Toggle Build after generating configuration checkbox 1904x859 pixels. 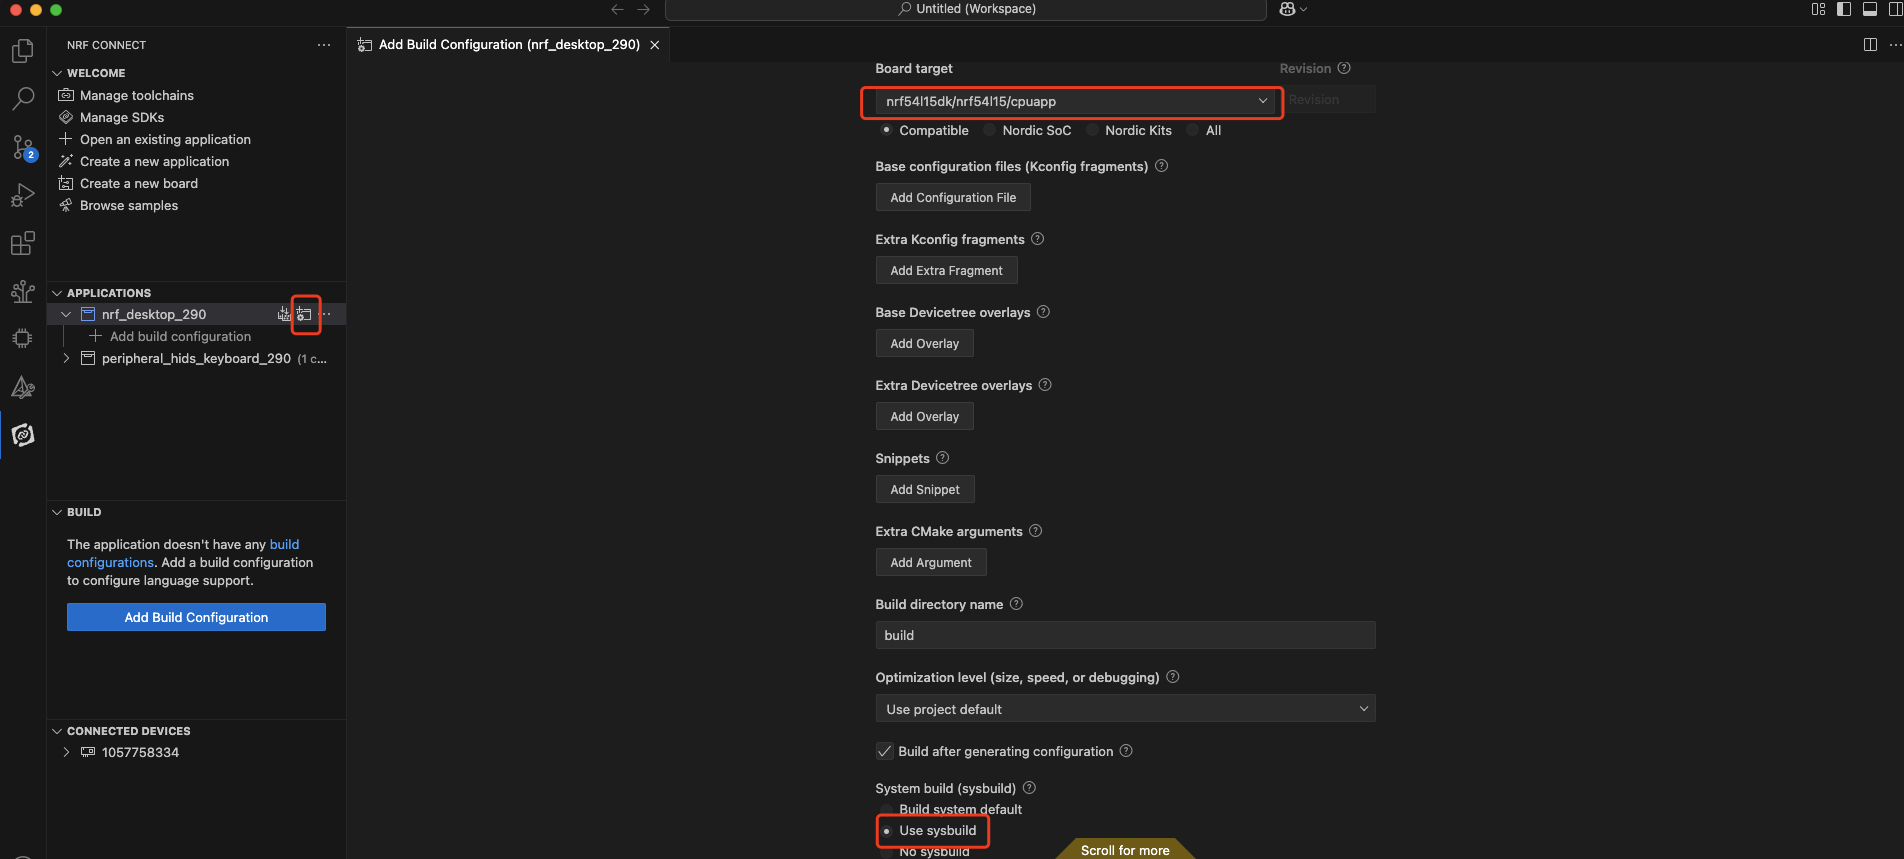tap(885, 751)
